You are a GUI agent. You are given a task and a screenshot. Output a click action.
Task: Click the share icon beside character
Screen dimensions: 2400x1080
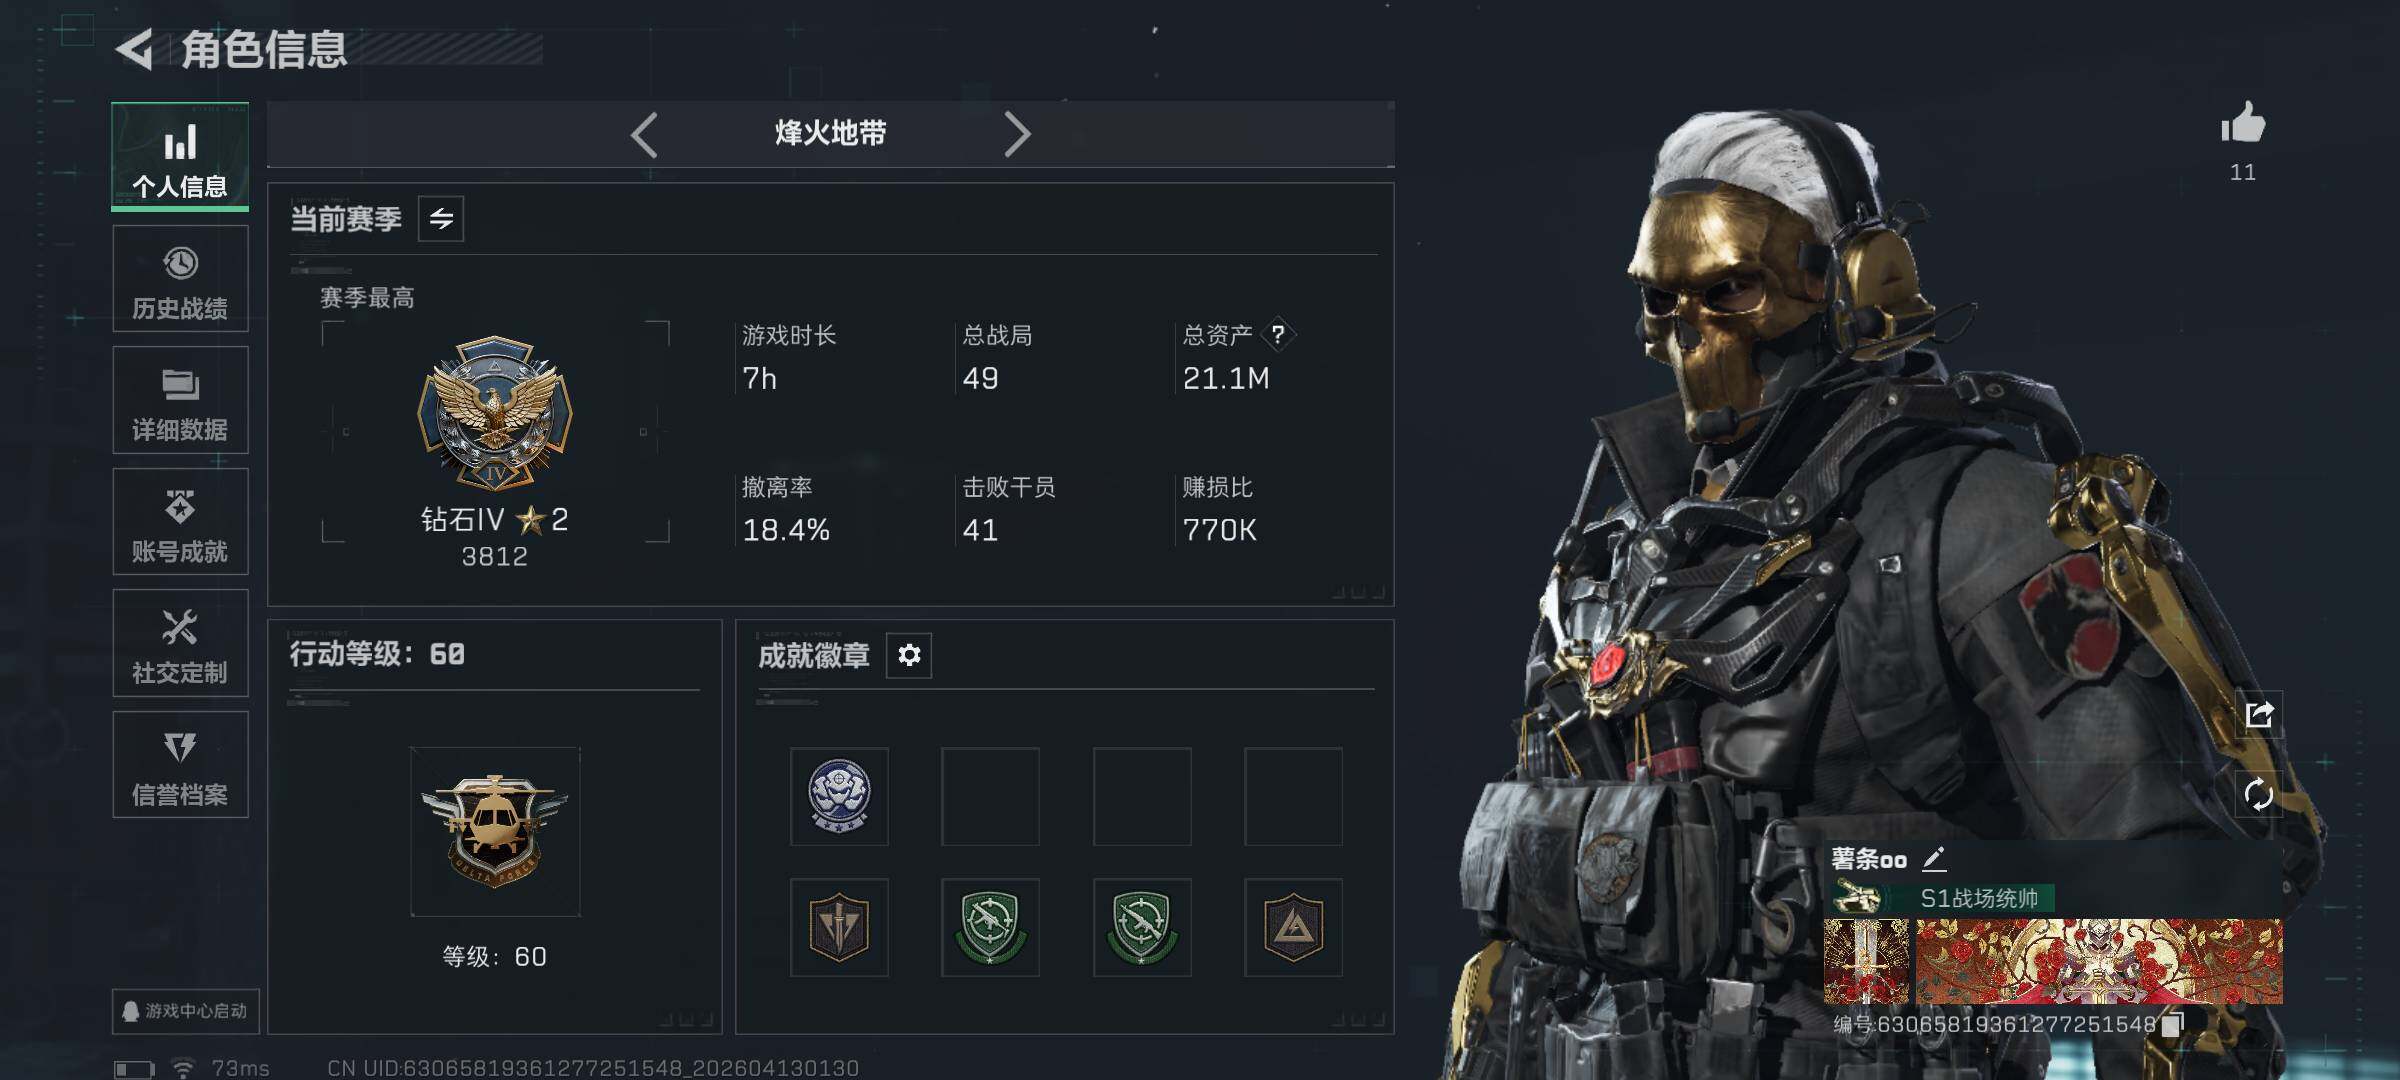tap(2259, 714)
